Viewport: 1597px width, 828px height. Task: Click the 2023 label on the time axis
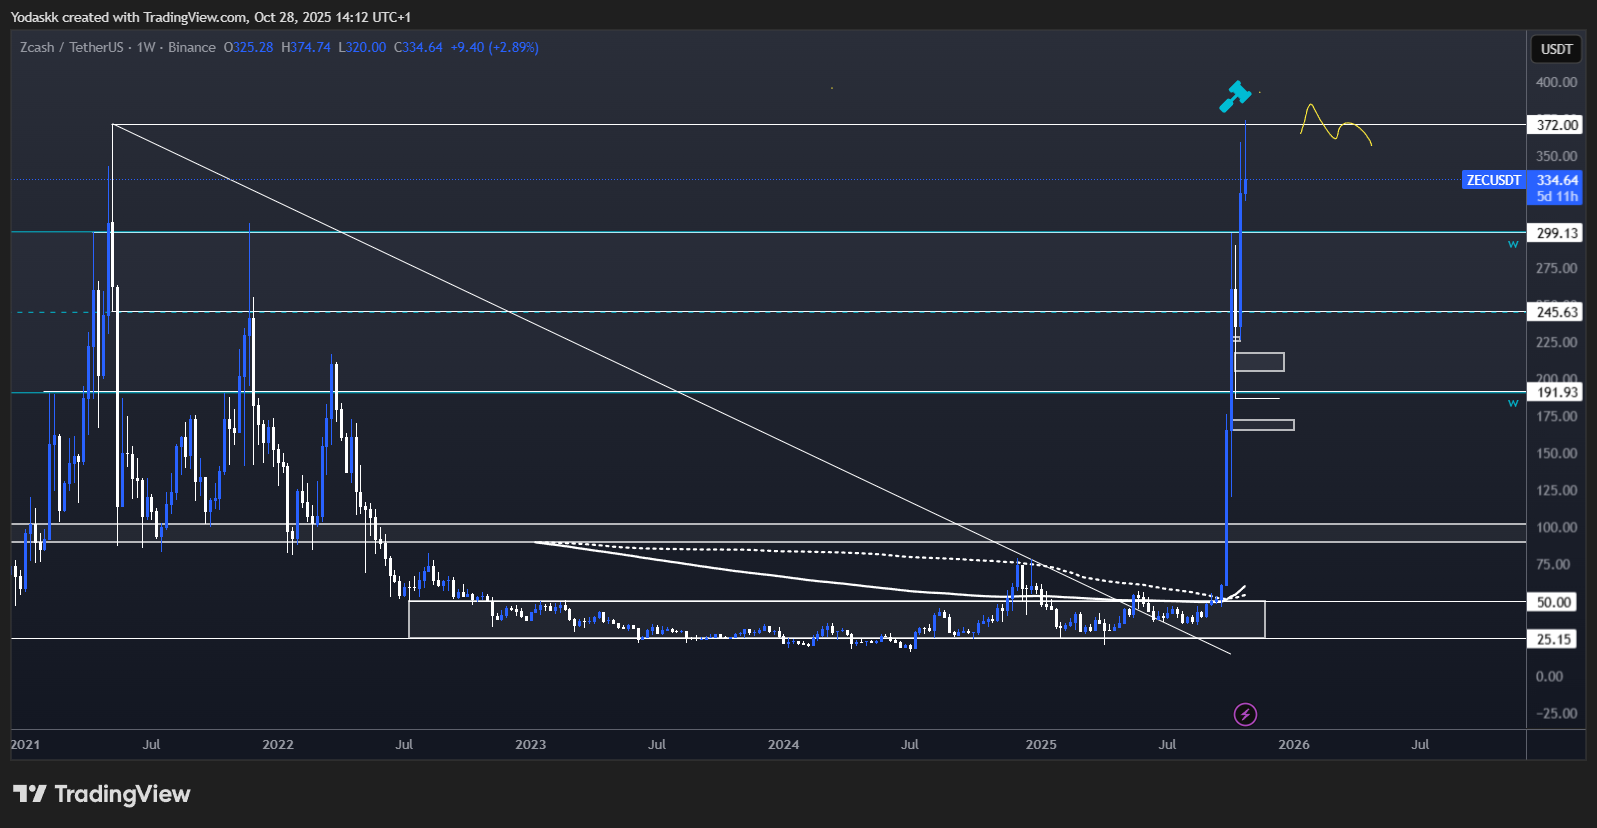530,744
